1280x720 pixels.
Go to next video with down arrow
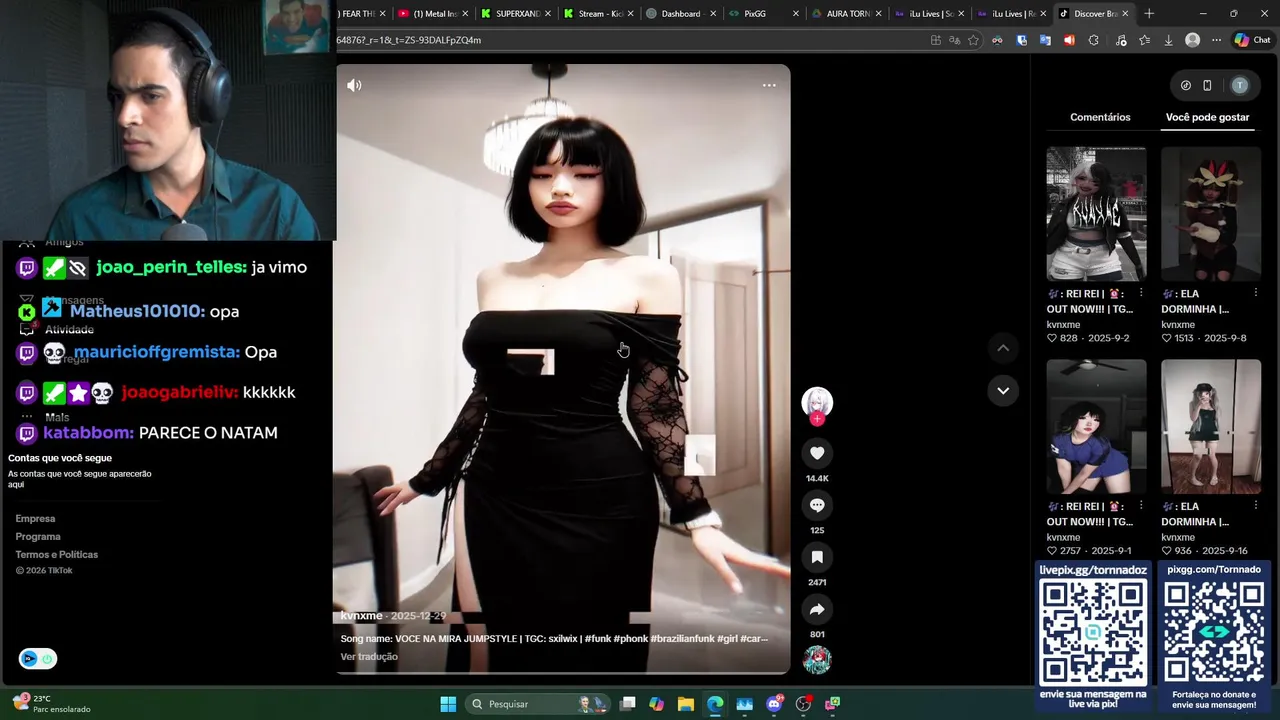[1003, 390]
